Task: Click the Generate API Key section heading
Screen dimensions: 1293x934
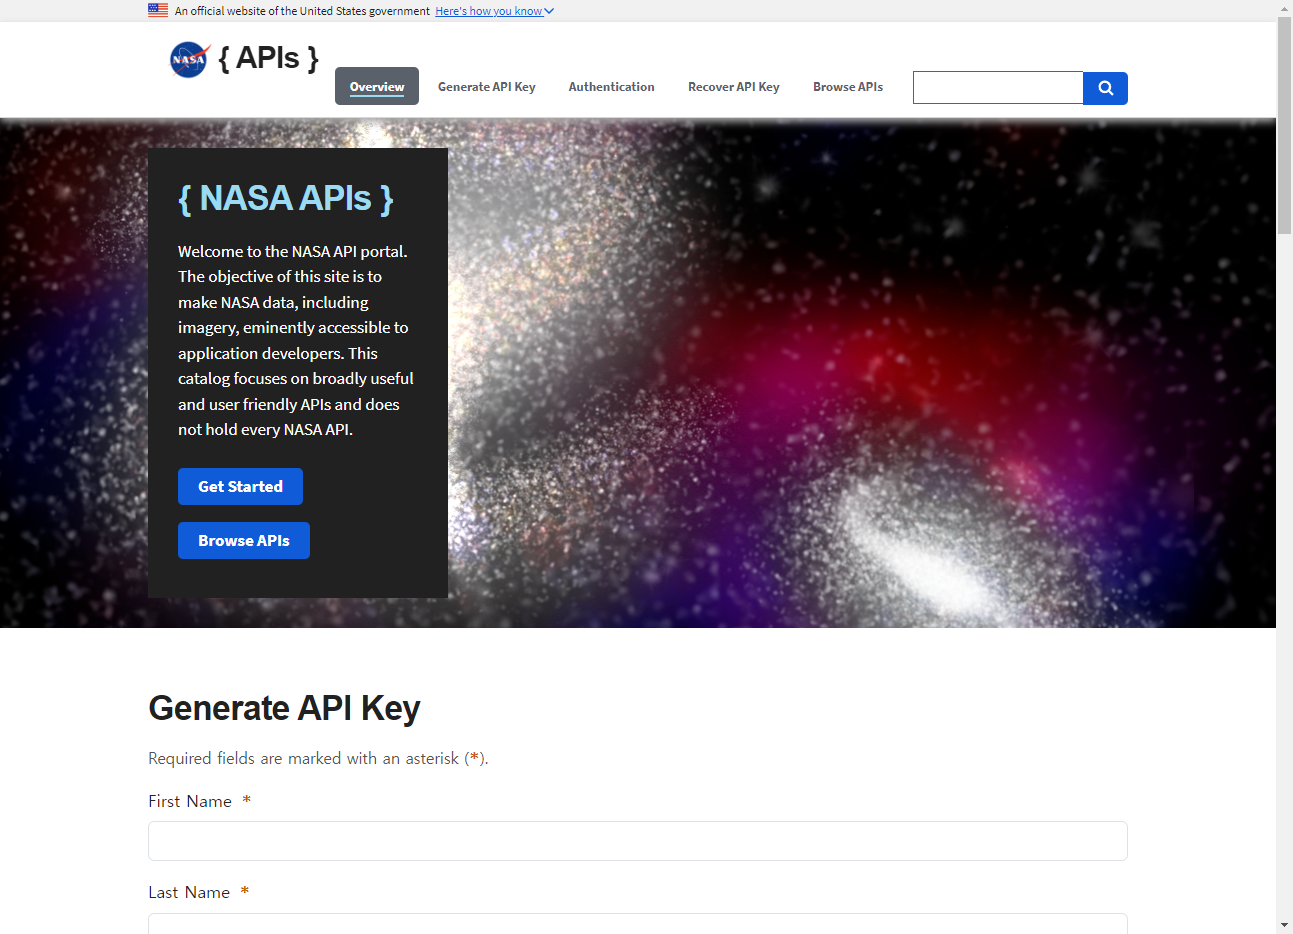Action: (x=284, y=708)
